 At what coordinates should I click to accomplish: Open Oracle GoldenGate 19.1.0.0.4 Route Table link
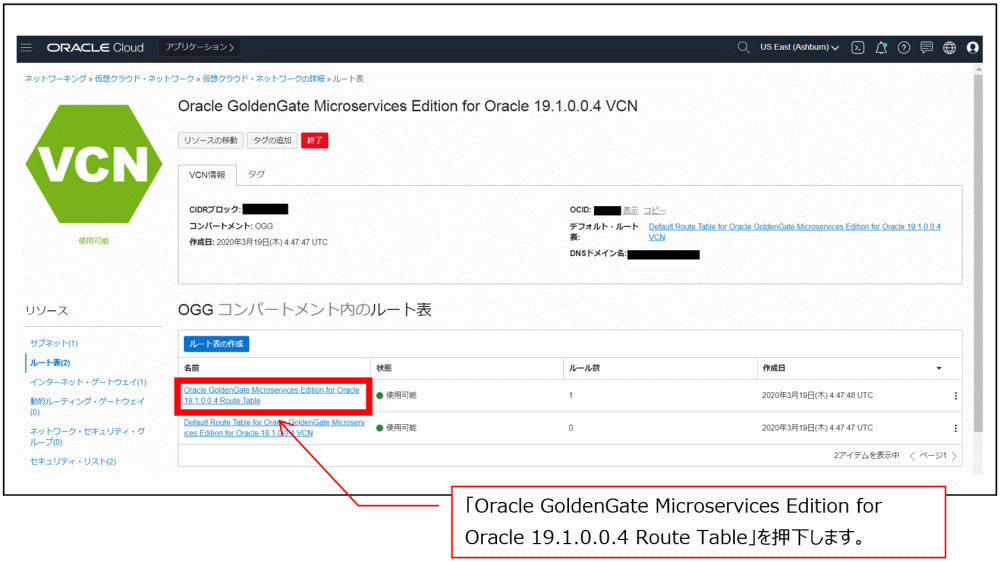(272, 396)
